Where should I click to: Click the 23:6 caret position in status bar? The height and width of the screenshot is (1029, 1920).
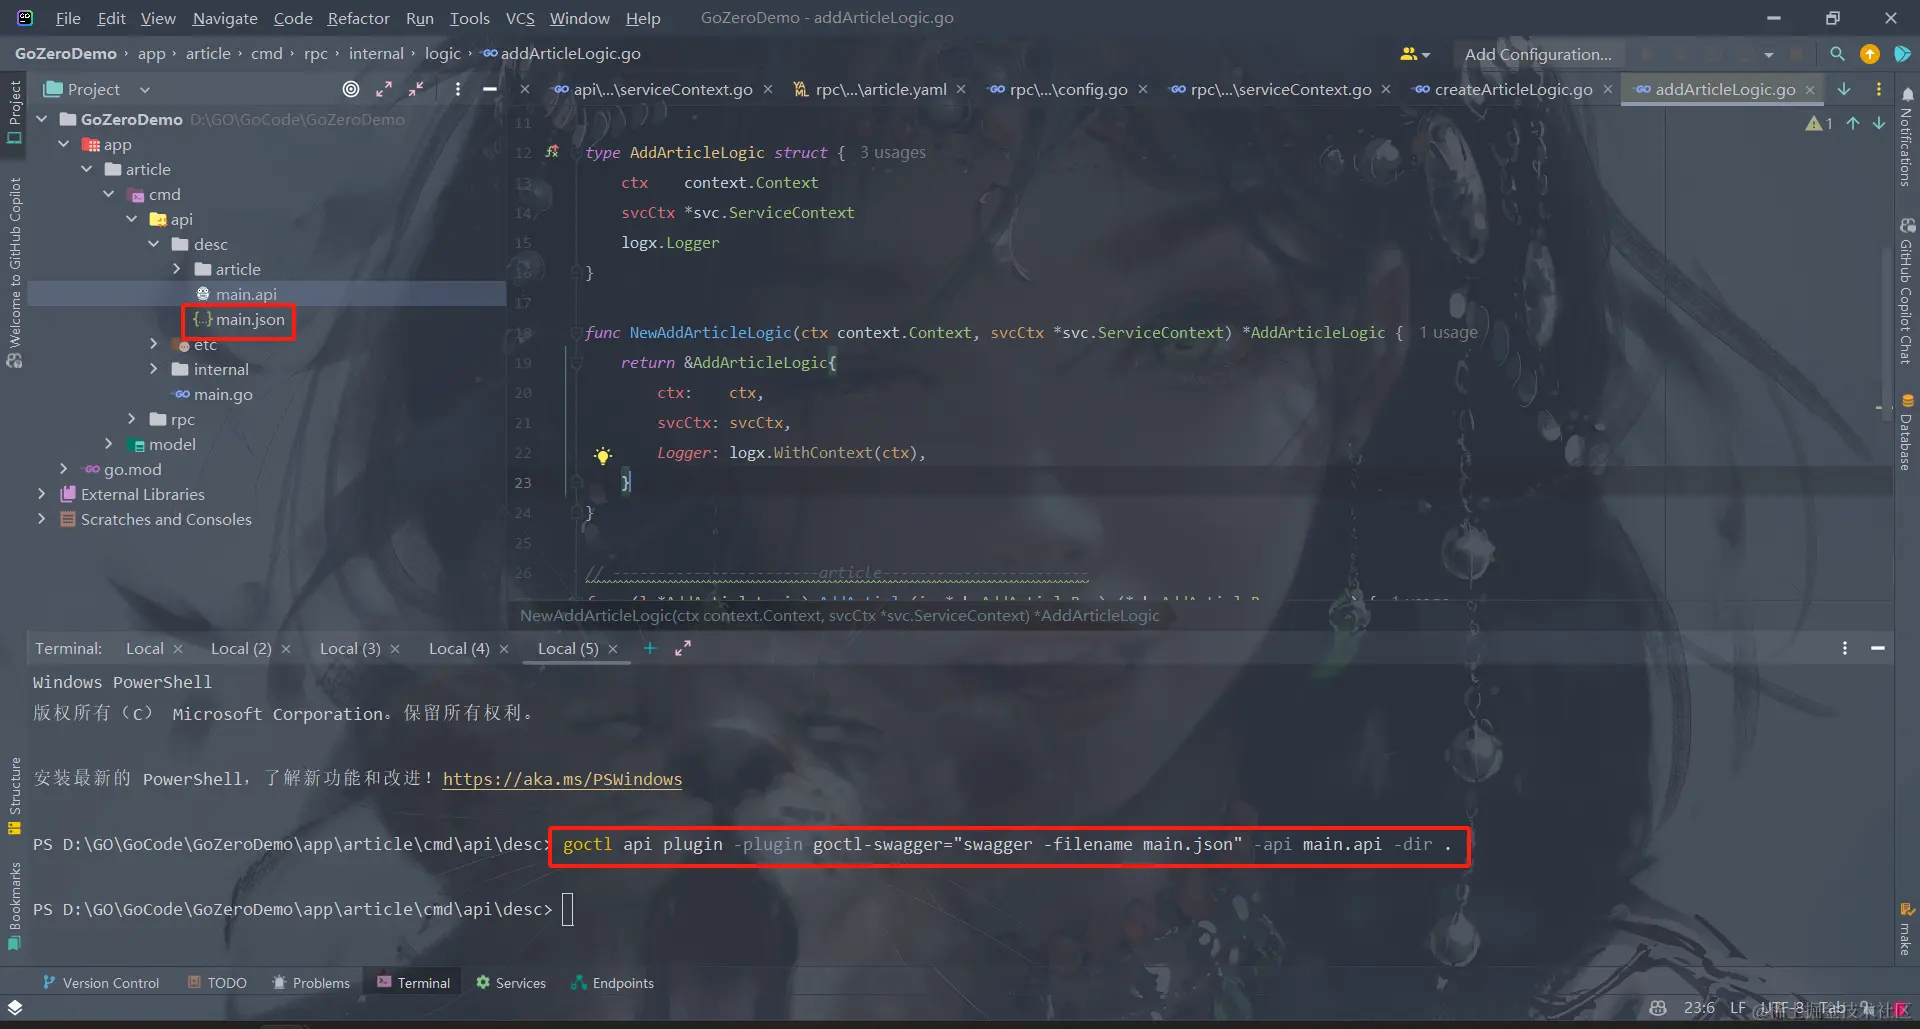point(1699,1007)
